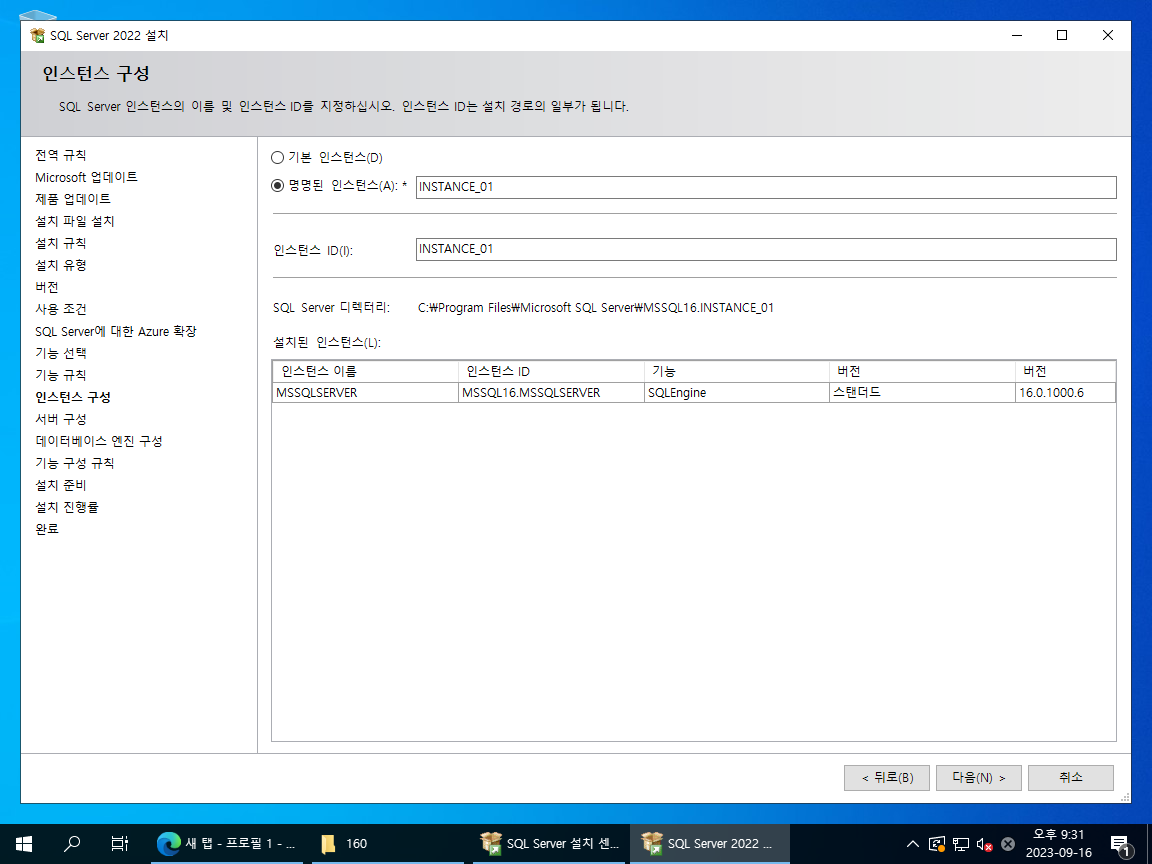Click 기능 규칙 step
This screenshot has width=1152, height=864.
click(61, 375)
